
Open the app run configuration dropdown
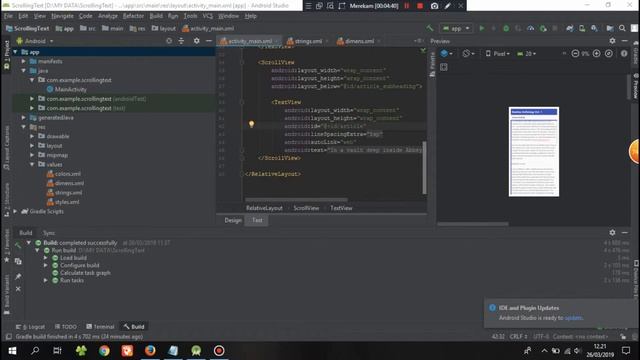point(456,28)
